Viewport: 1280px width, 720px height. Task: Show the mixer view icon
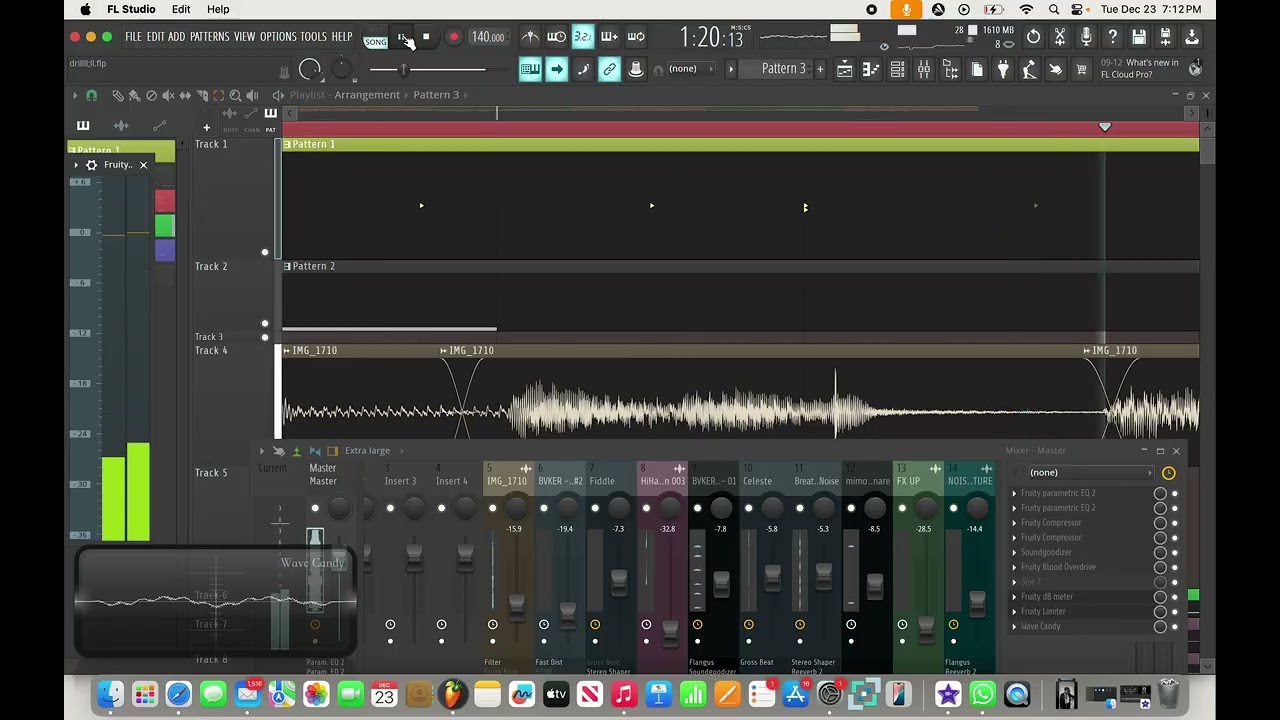click(924, 69)
